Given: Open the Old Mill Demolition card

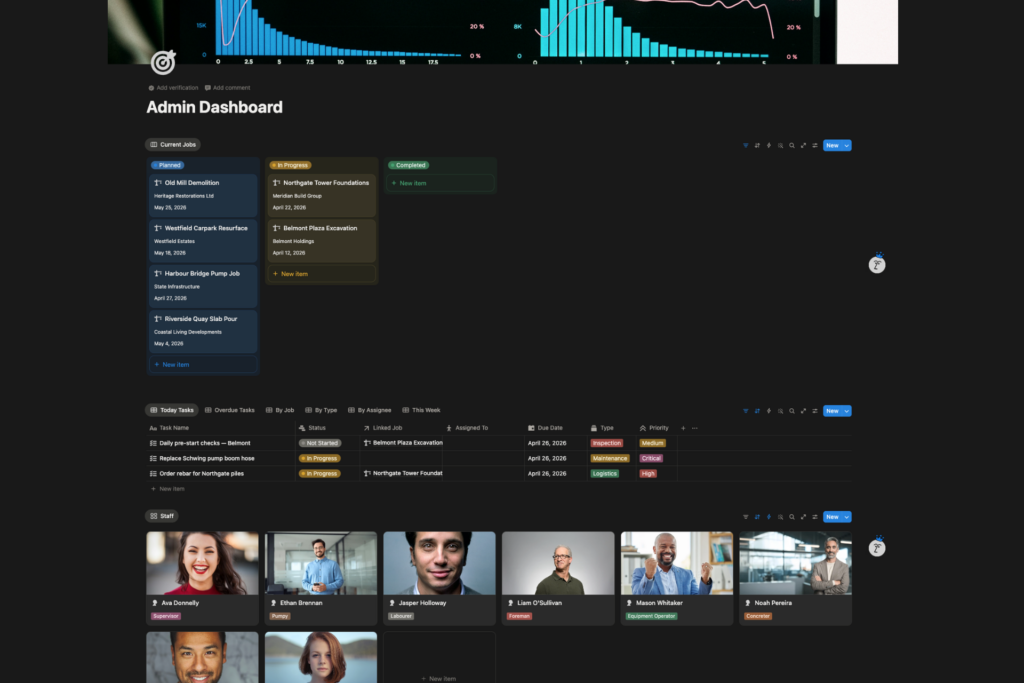Looking at the screenshot, I should (203, 195).
